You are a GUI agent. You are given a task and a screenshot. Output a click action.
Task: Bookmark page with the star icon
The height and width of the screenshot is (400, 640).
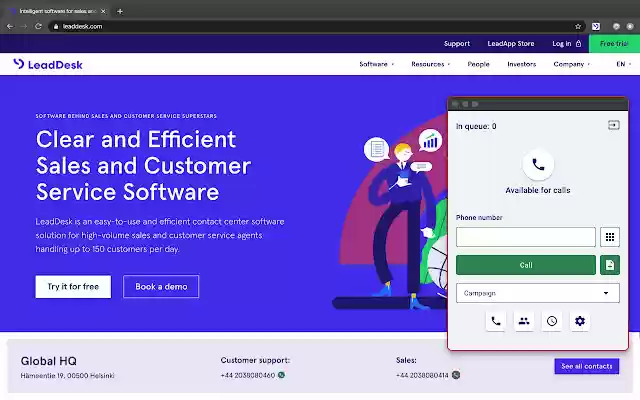click(x=578, y=27)
